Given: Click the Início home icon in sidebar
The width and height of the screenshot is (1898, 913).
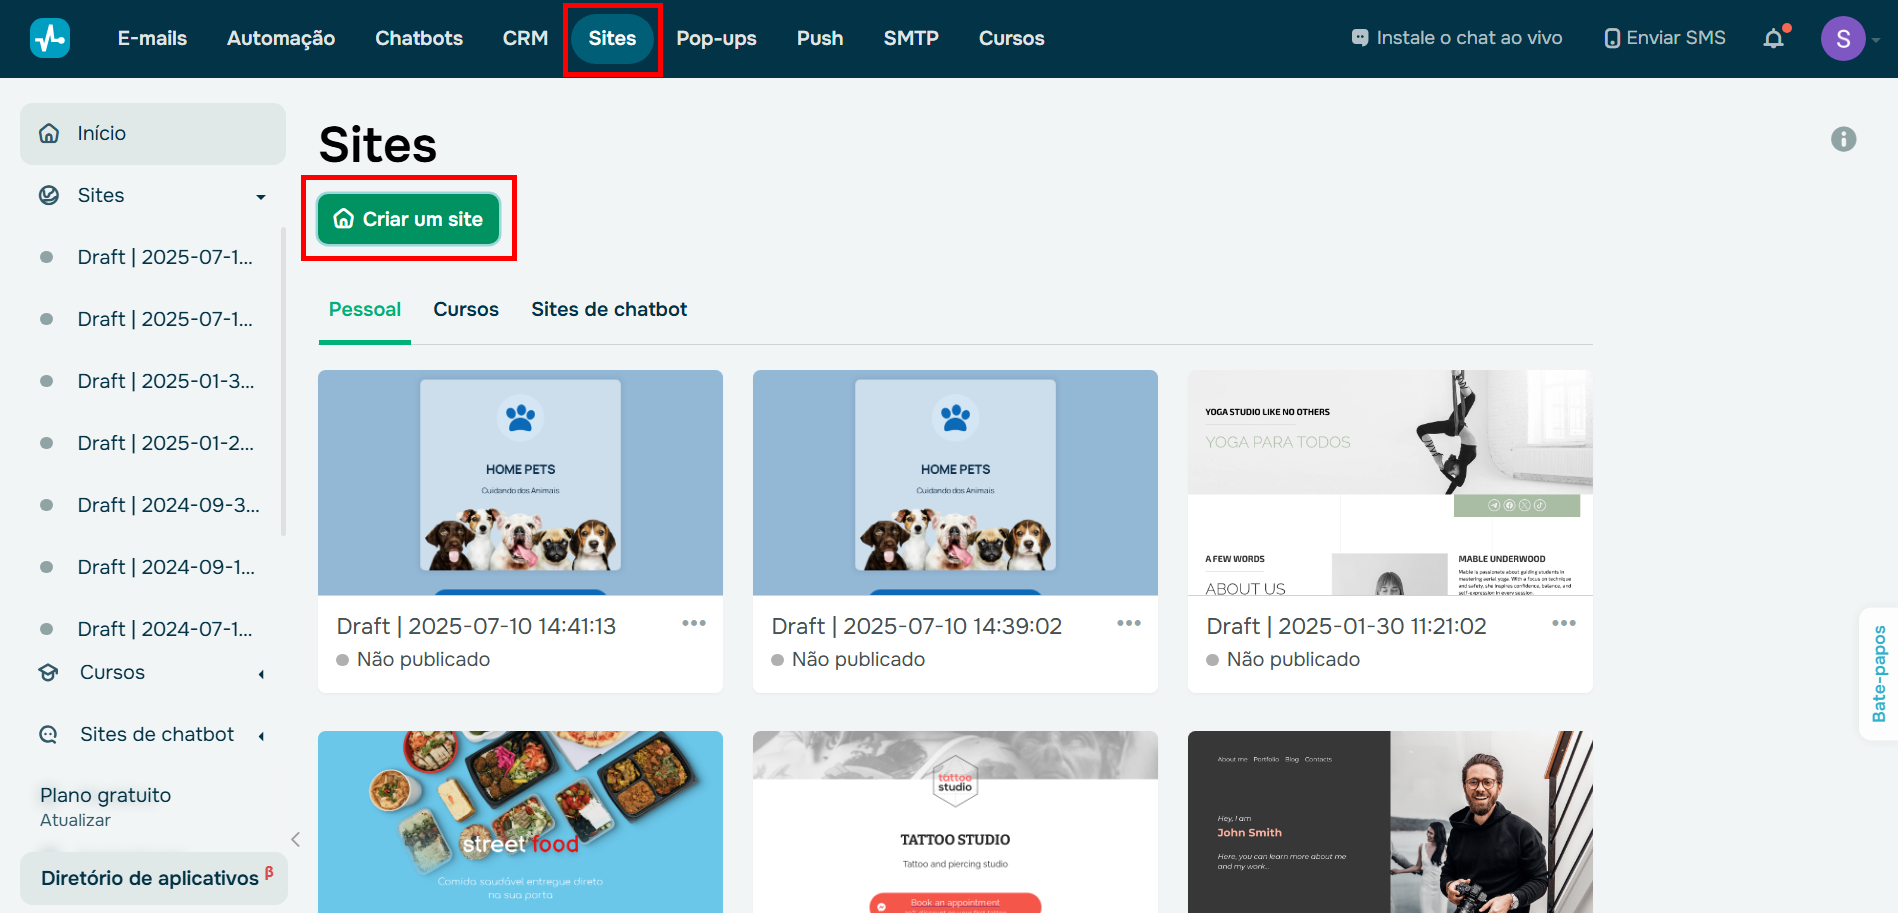Looking at the screenshot, I should 48,132.
